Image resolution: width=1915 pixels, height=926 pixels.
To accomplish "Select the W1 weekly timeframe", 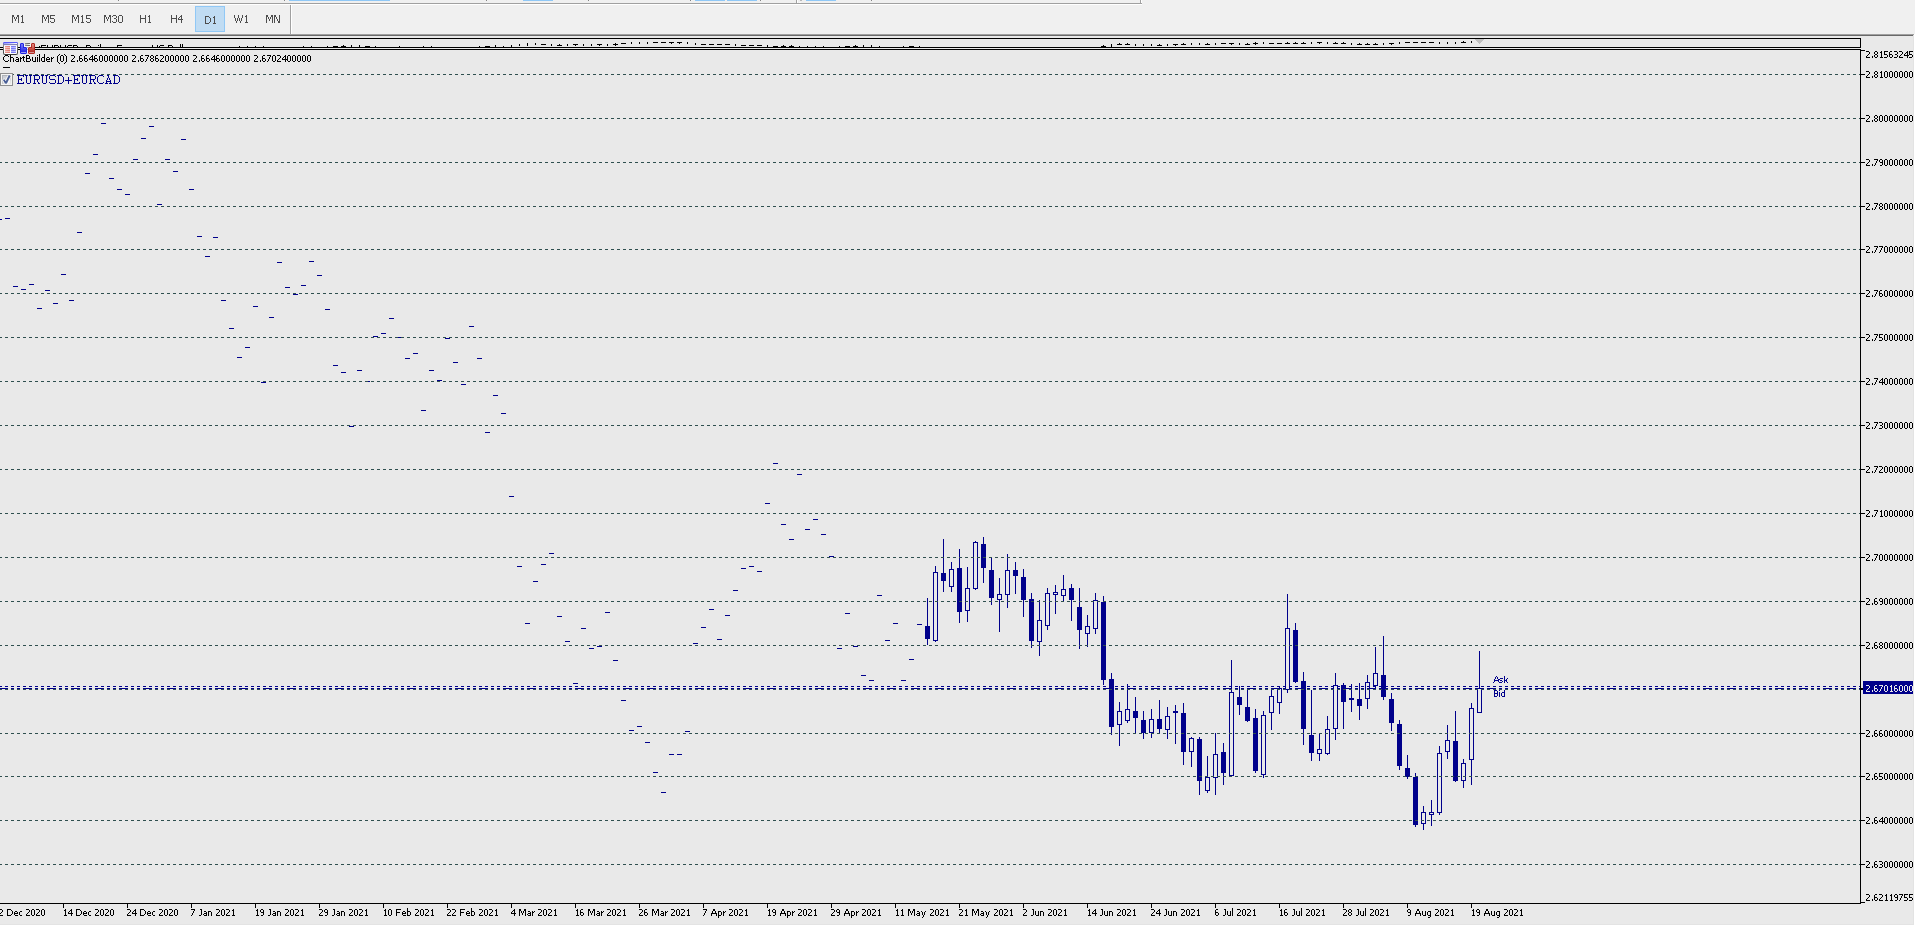I will 241,19.
